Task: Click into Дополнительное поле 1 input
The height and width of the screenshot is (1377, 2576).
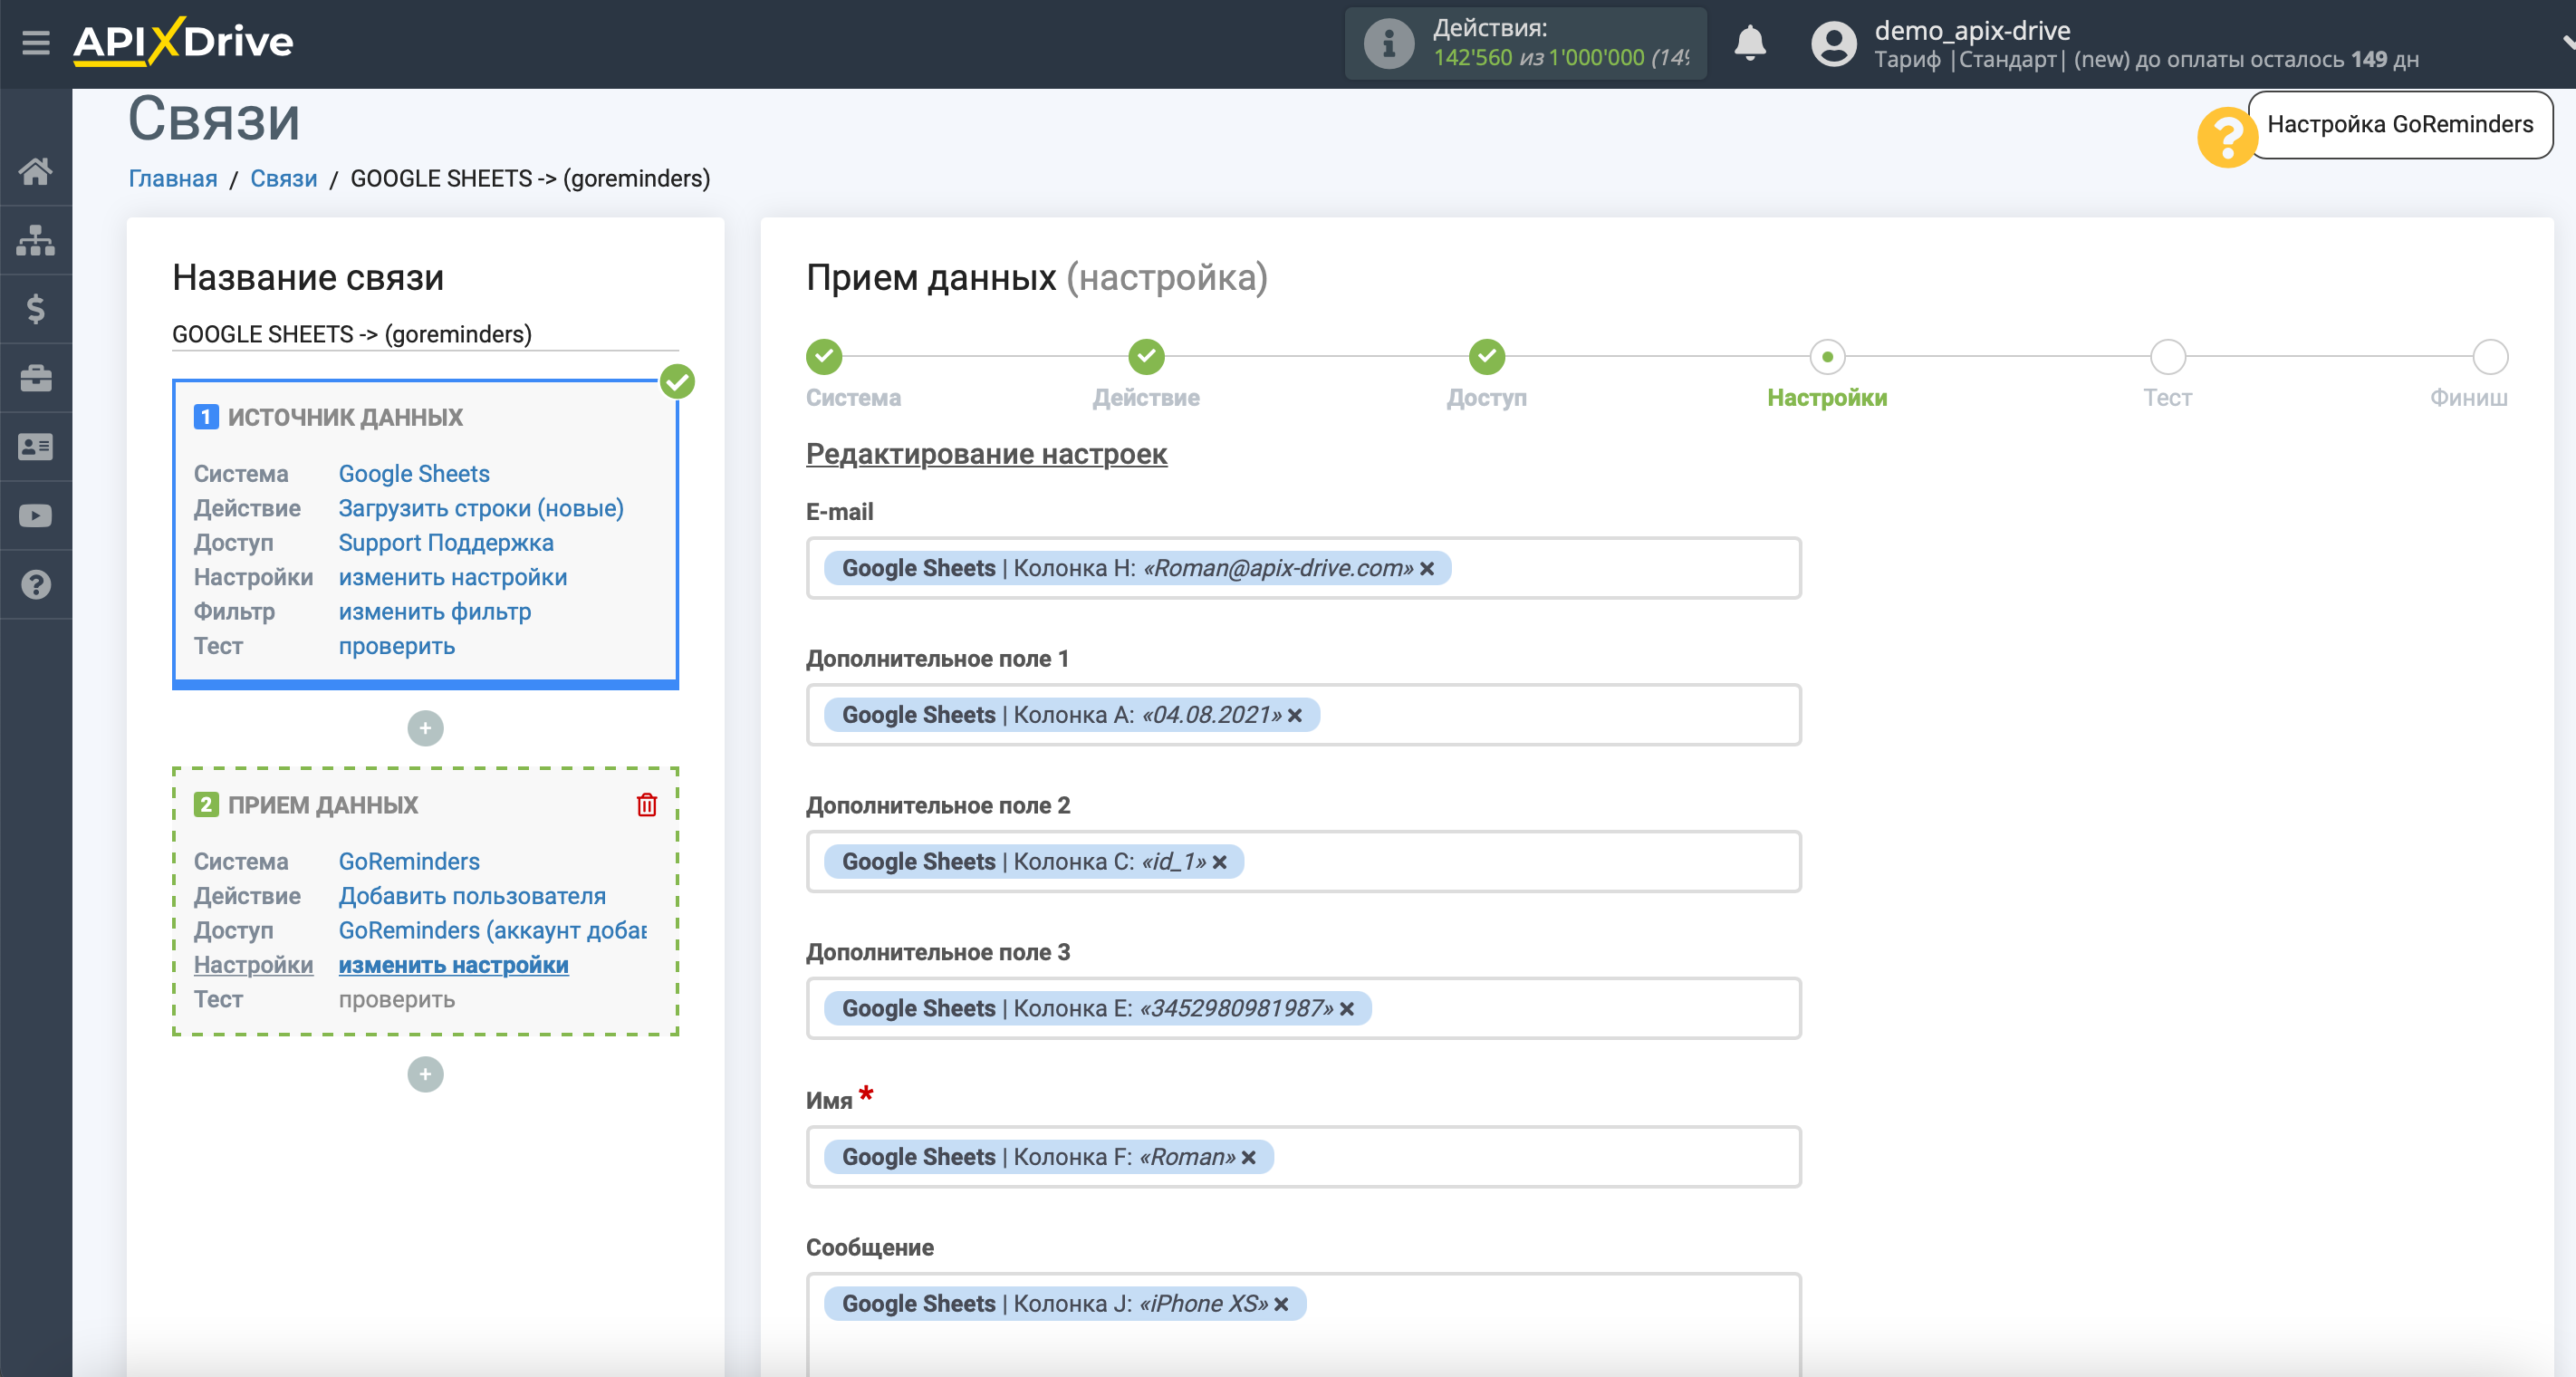Action: pos(1303,715)
